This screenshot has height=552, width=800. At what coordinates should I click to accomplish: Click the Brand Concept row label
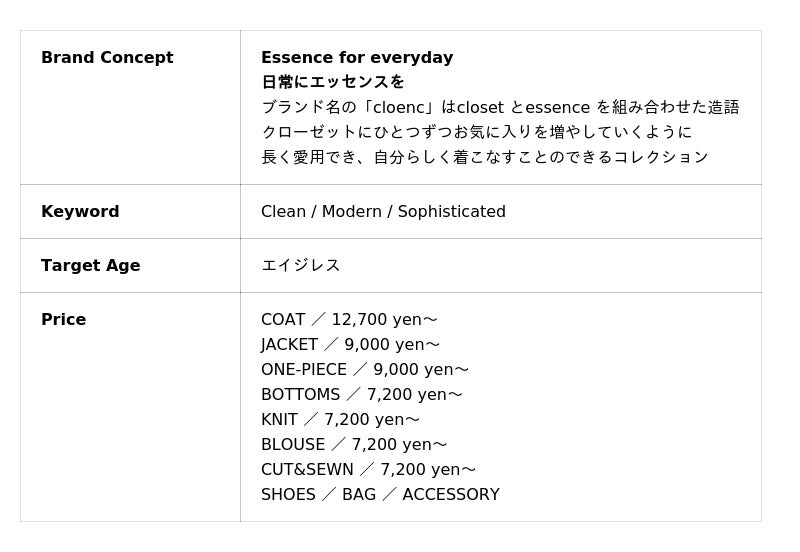[107, 58]
